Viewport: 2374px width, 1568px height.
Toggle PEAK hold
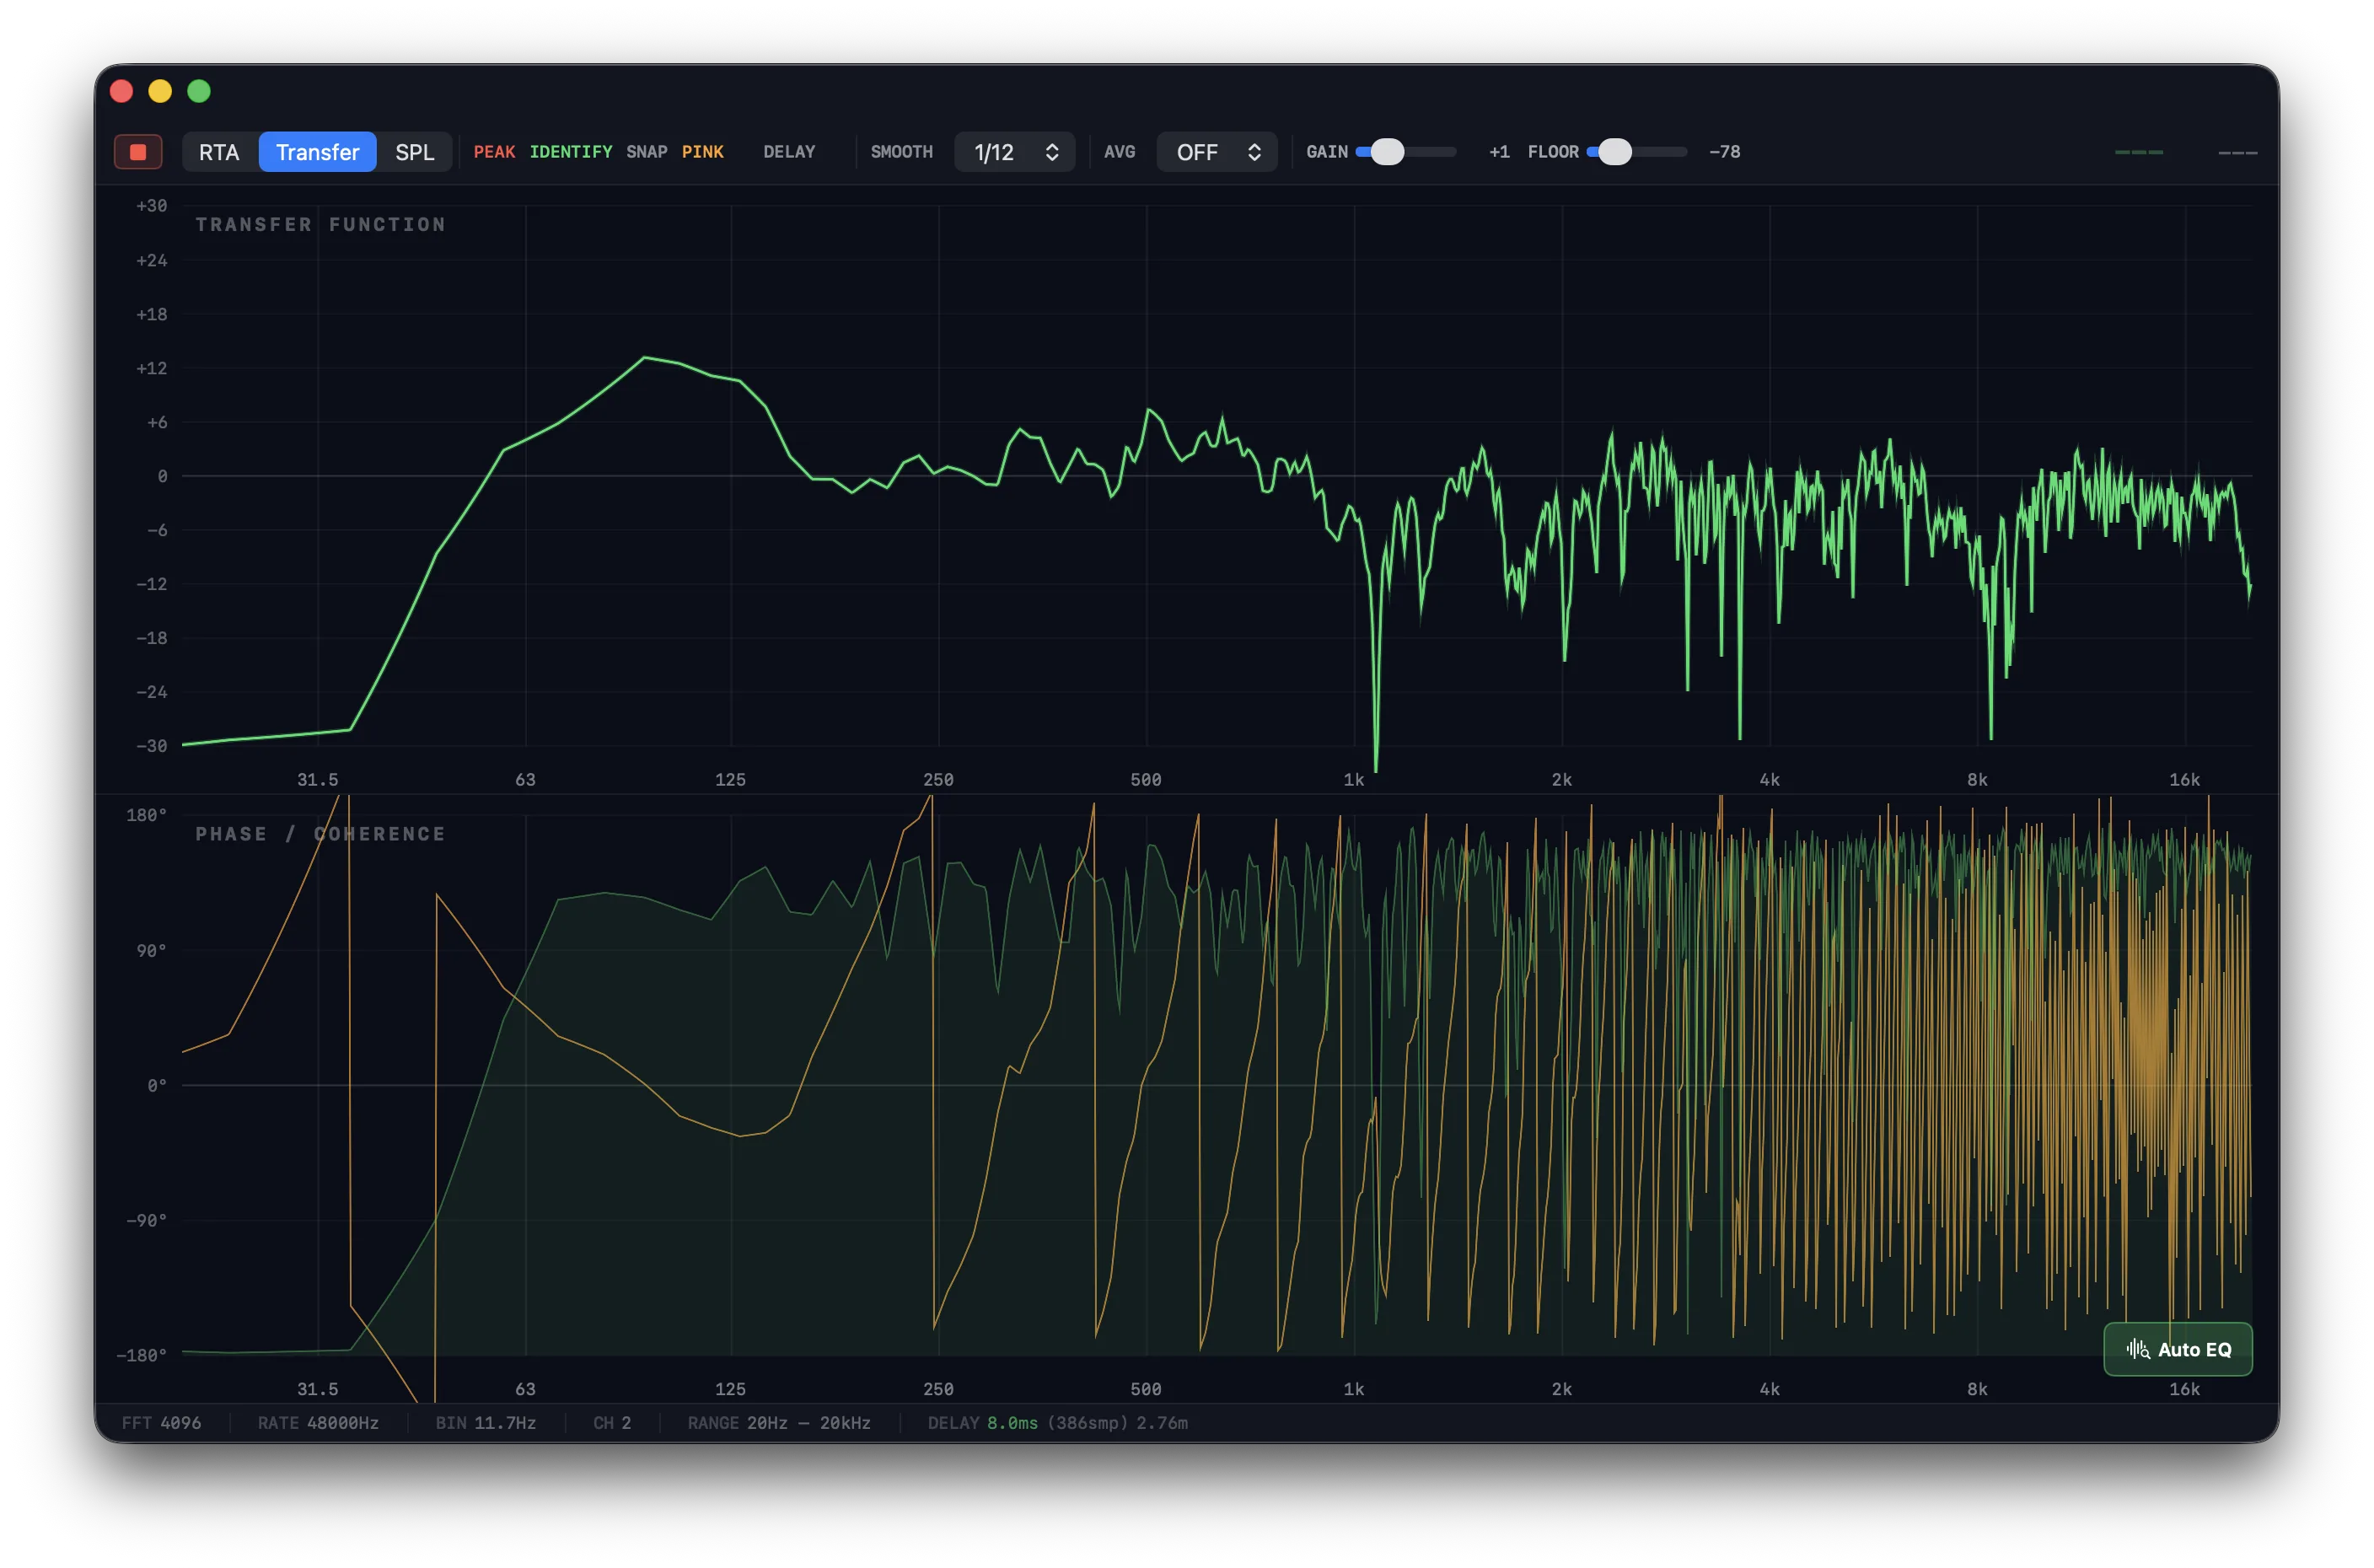[494, 152]
